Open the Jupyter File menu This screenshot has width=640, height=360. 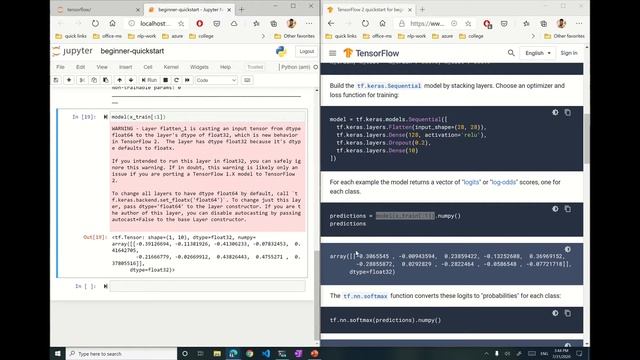click(x=60, y=67)
